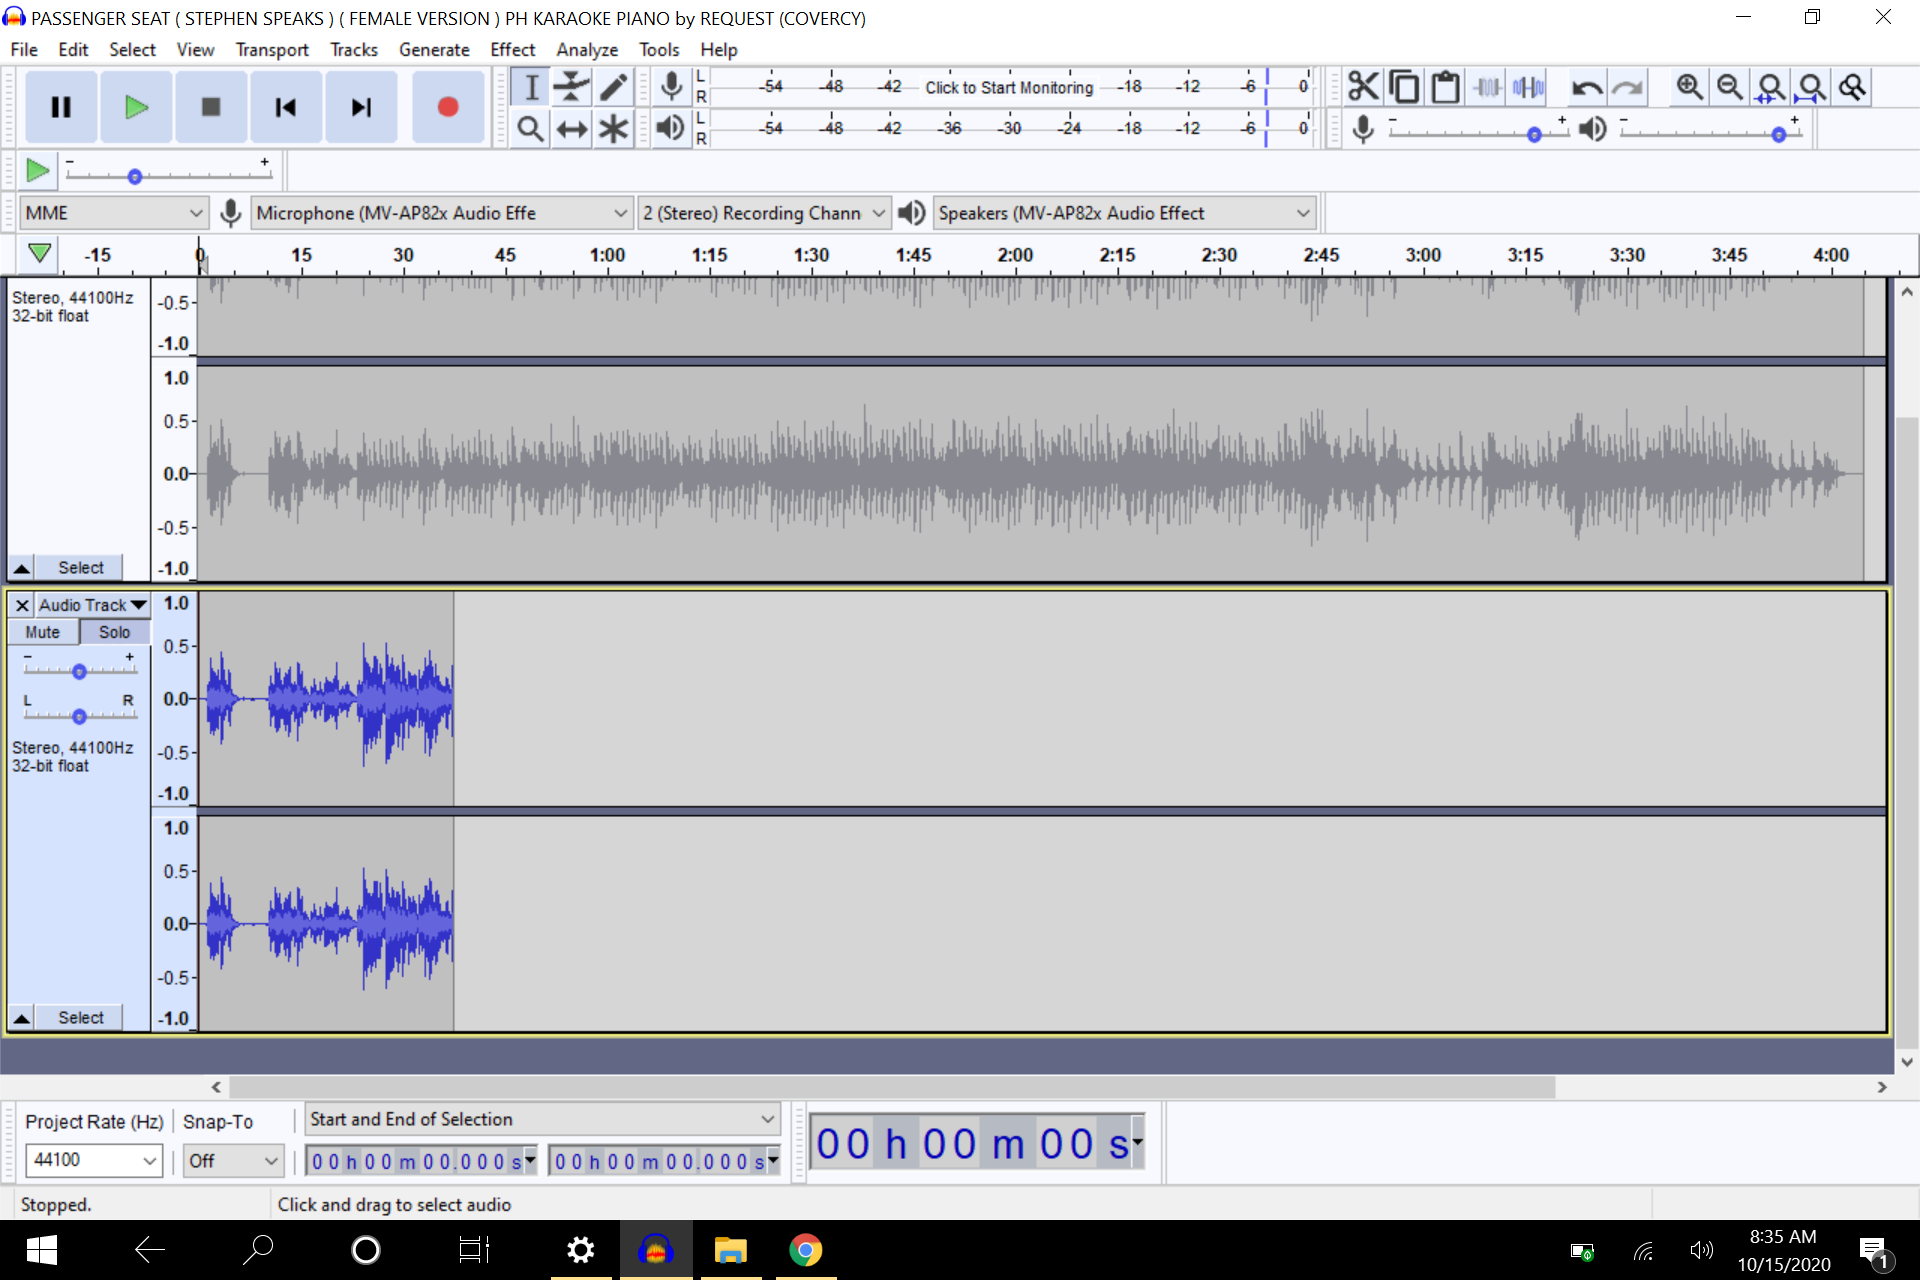The image size is (1920, 1280).
Task: Open the Effect menu
Action: click(x=512, y=49)
